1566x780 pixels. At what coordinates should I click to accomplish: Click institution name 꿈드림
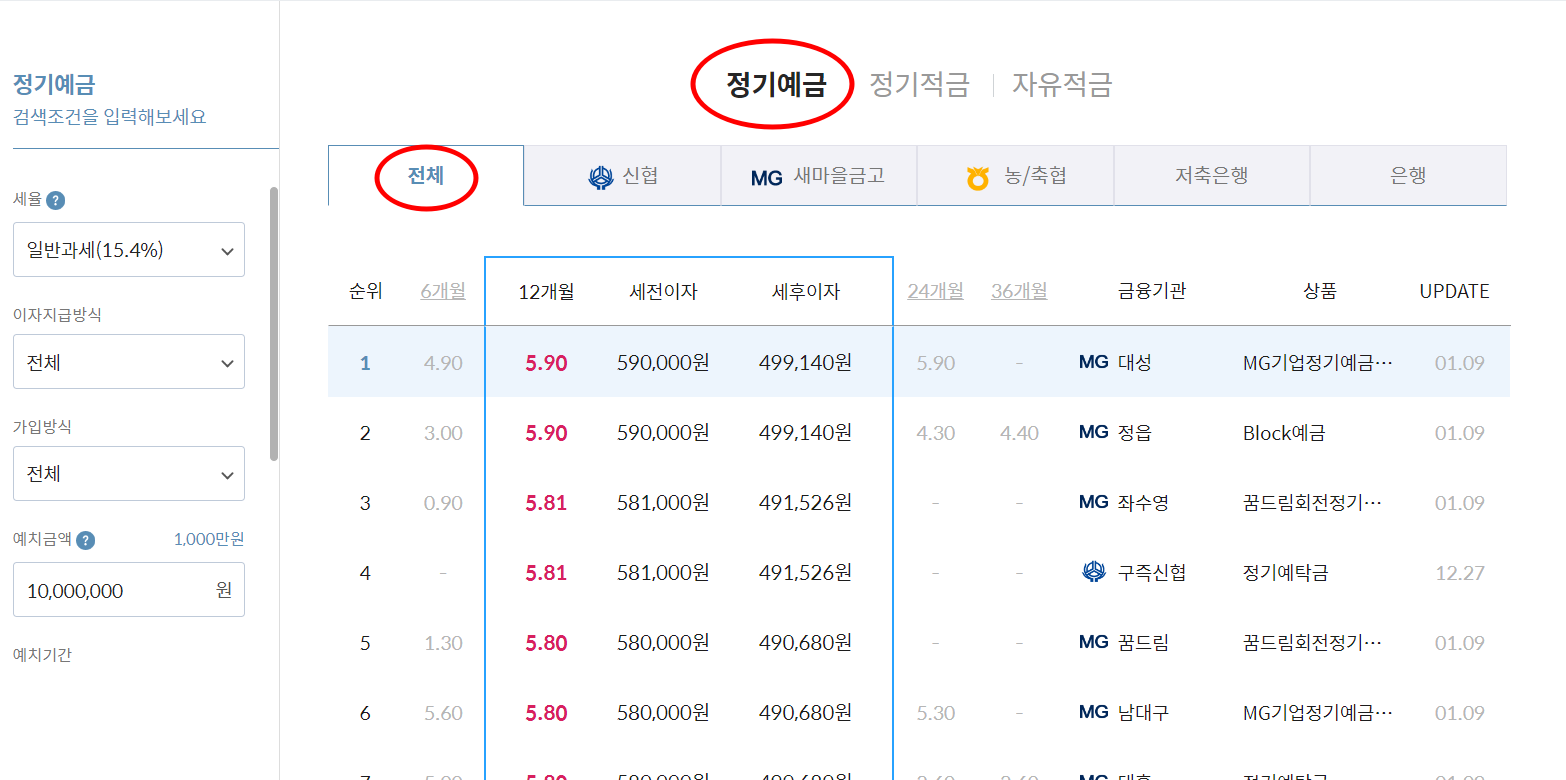pos(1143,642)
